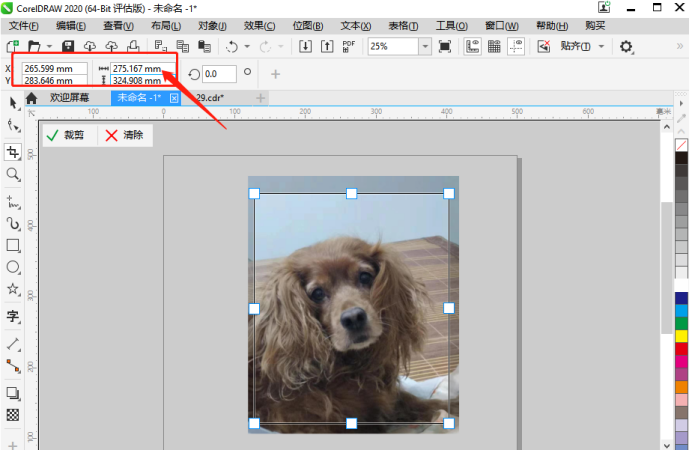Select the Text tool (字)
This screenshot has width=692, height=450.
(x=13, y=317)
